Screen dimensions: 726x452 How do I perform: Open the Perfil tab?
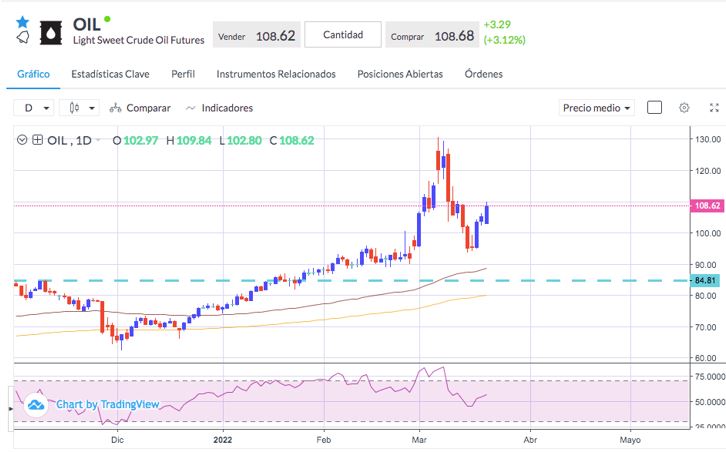(x=183, y=74)
